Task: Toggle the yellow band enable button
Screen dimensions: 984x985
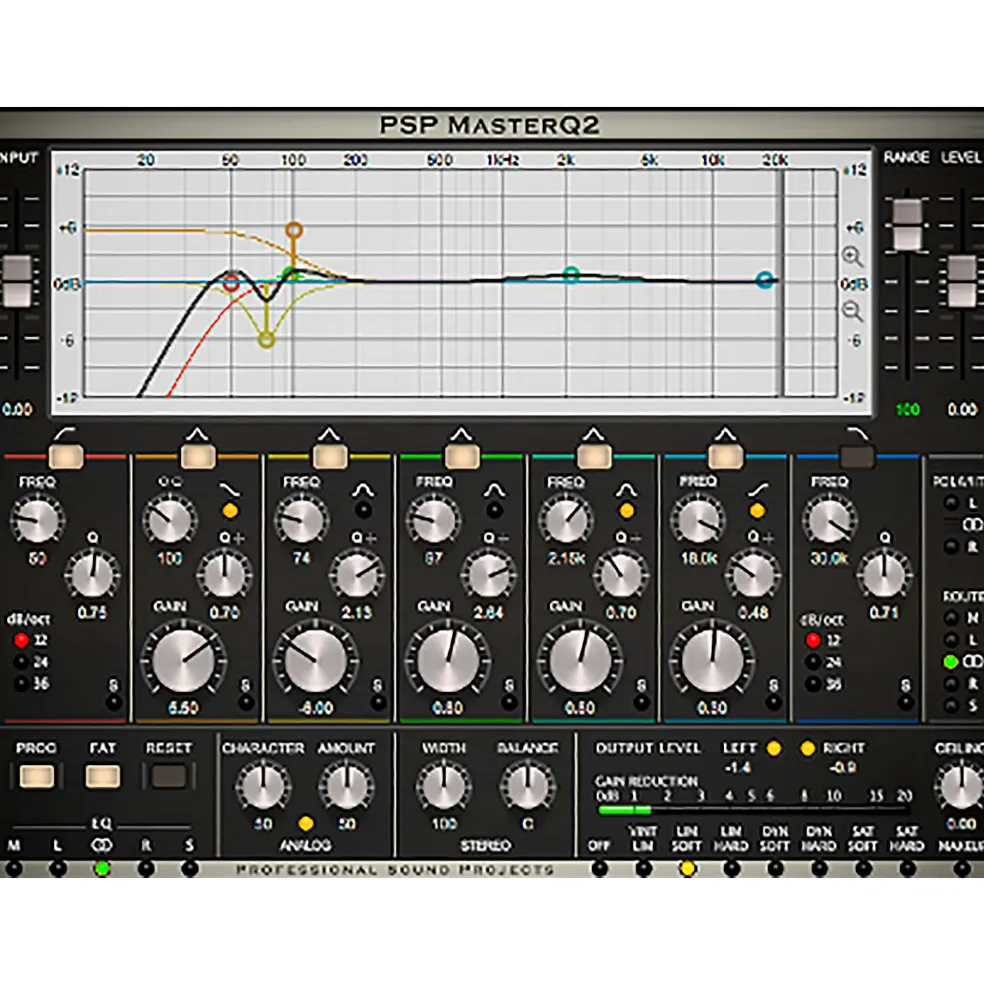Action: coord(330,457)
